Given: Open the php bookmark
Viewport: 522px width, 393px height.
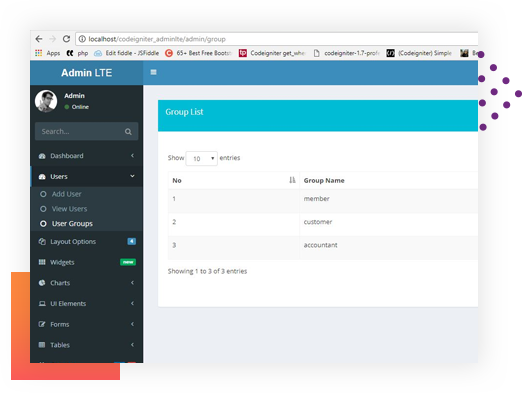Looking at the screenshot, I should (x=78, y=53).
